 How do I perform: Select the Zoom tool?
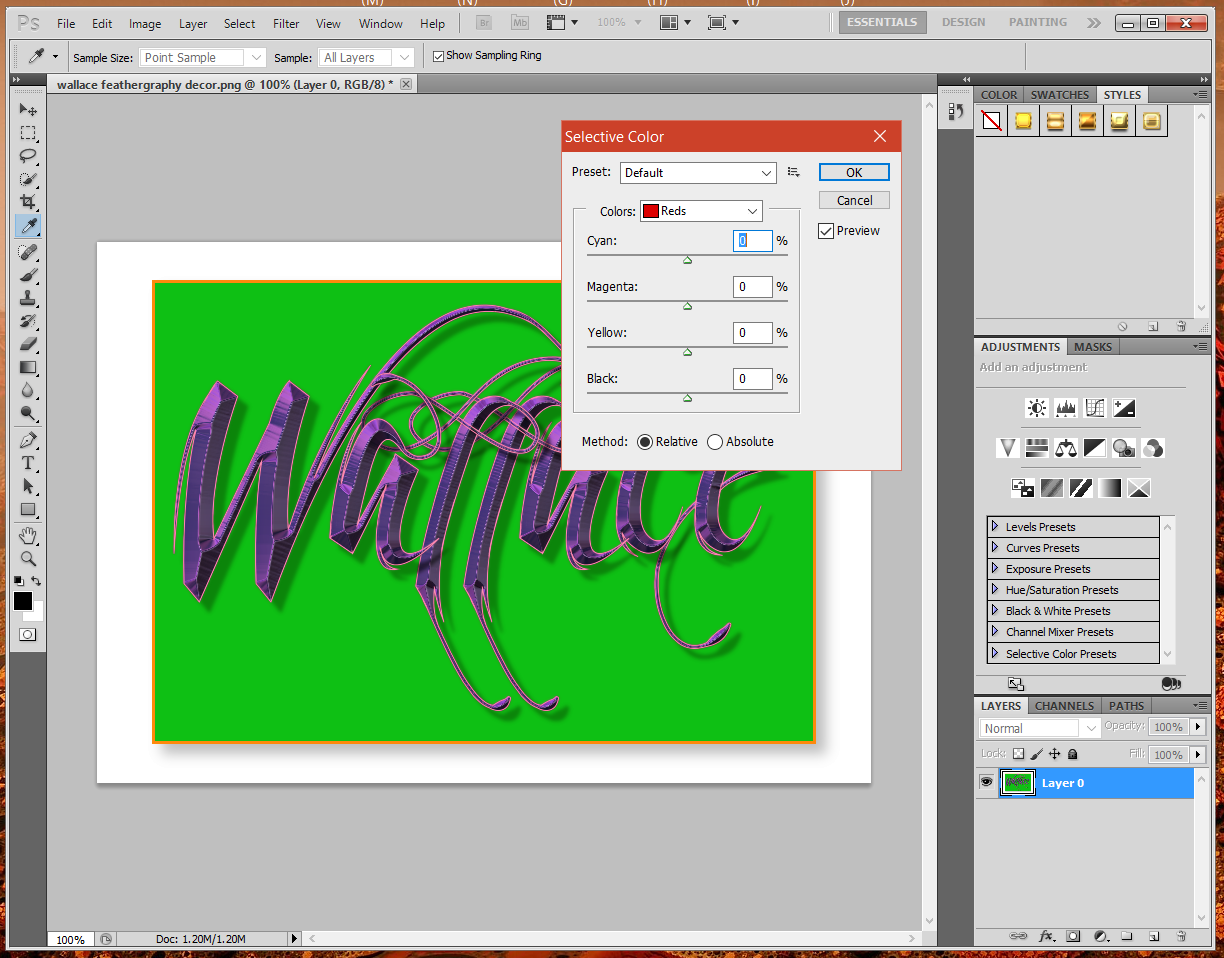pyautogui.click(x=28, y=559)
